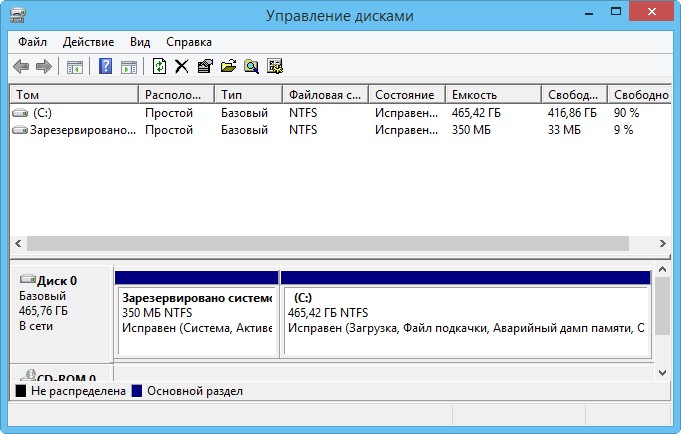Click the drive icon of (C:) row
The image size is (681, 434).
[x=20, y=113]
